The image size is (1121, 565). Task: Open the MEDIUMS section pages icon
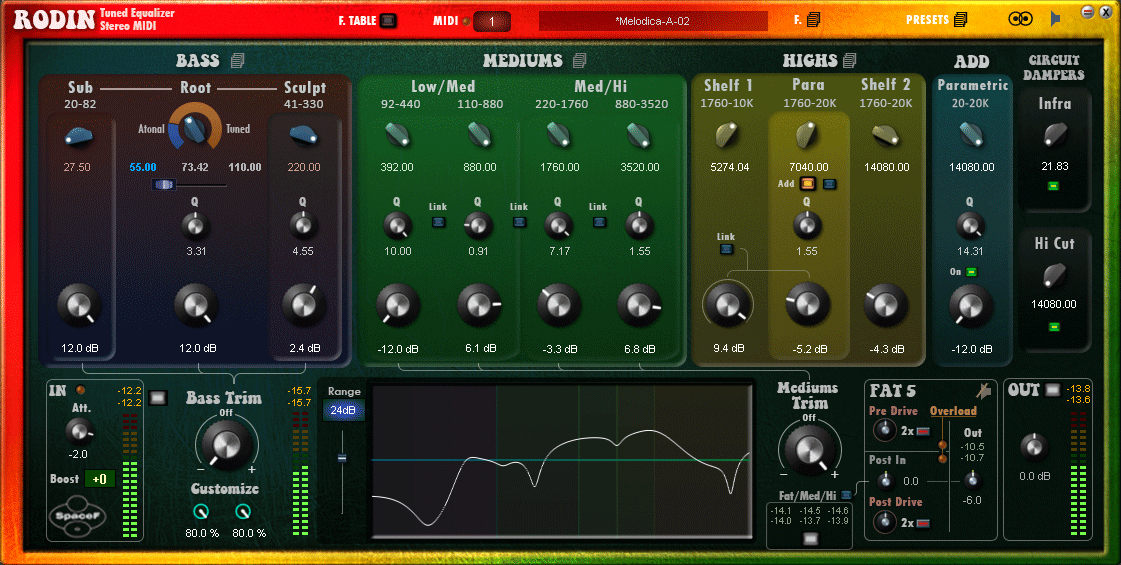[x=580, y=60]
